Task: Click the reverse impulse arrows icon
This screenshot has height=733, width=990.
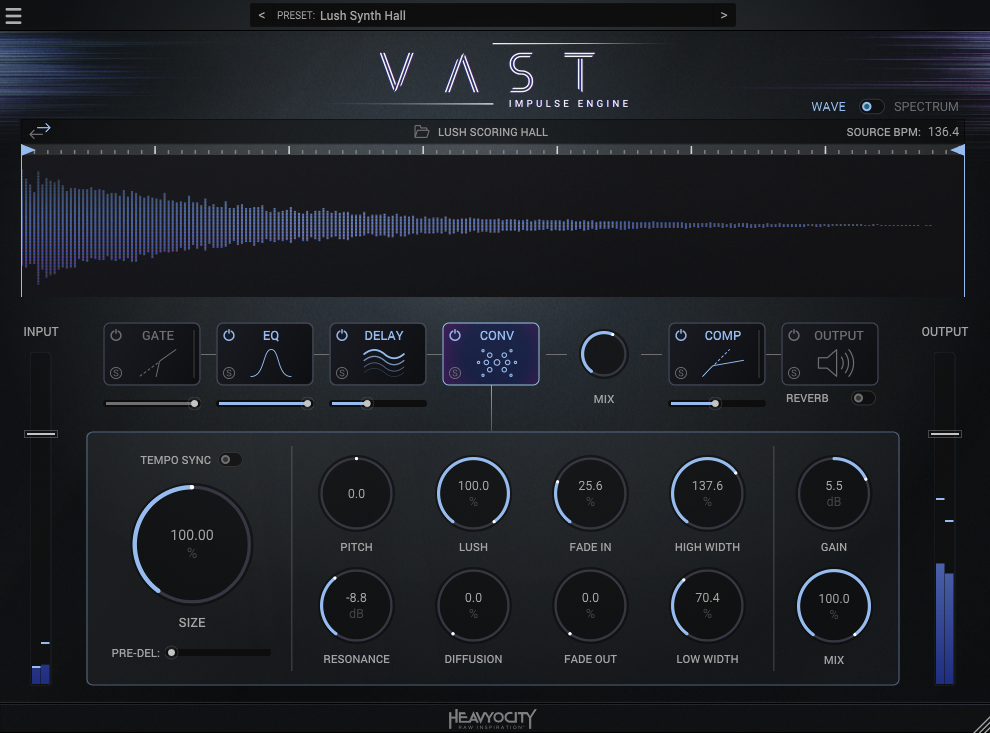Action: click(40, 131)
